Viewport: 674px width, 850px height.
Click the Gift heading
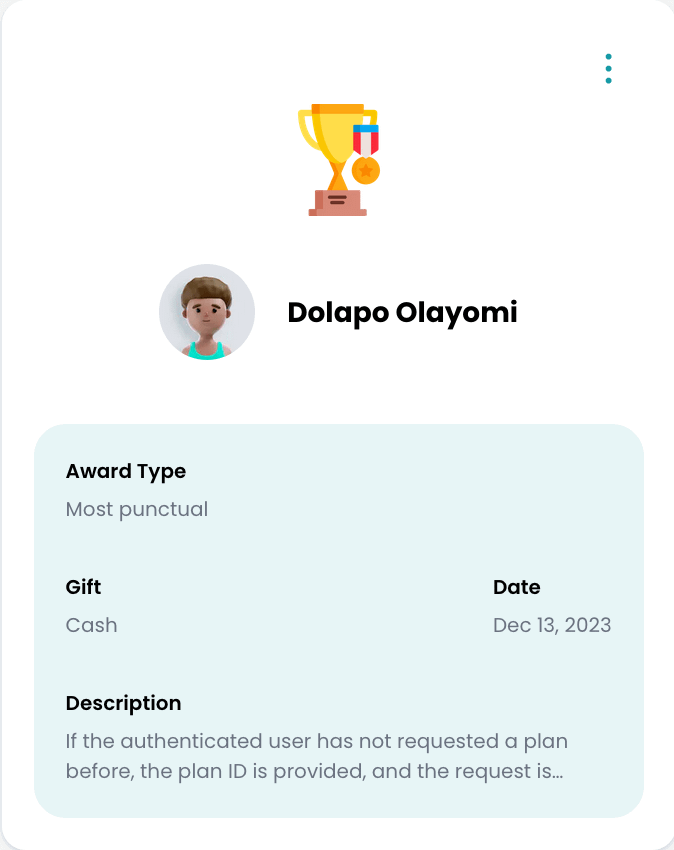[84, 587]
